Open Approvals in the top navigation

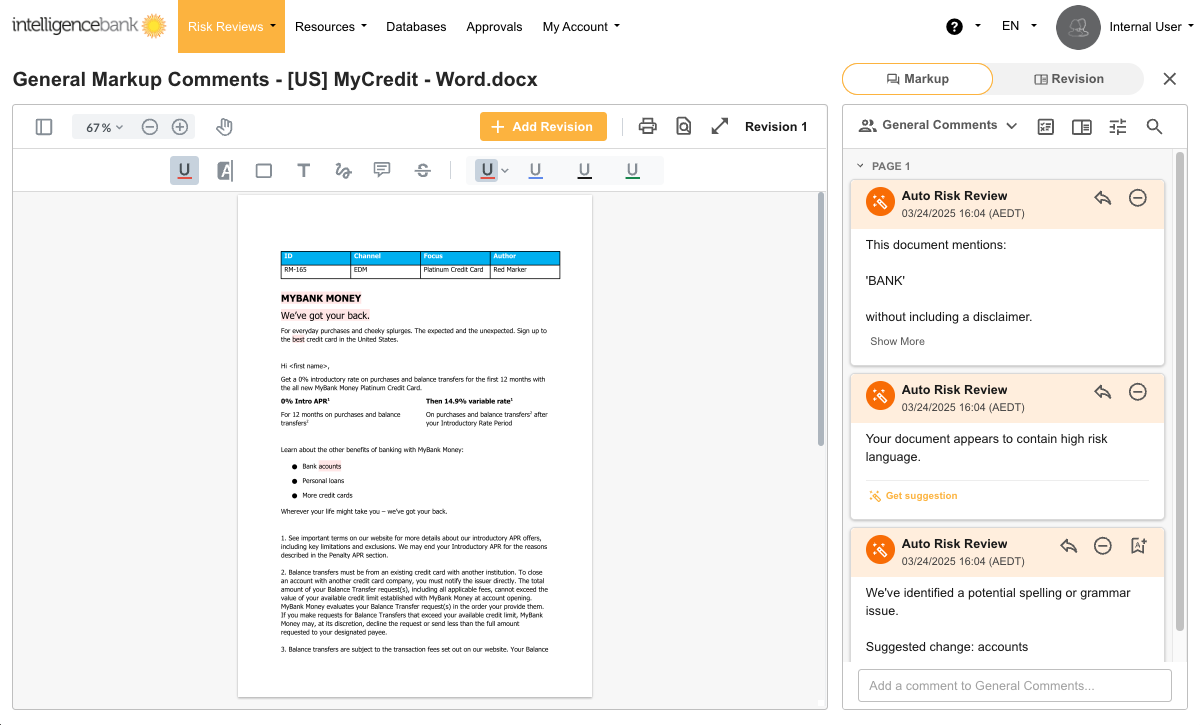coord(494,27)
